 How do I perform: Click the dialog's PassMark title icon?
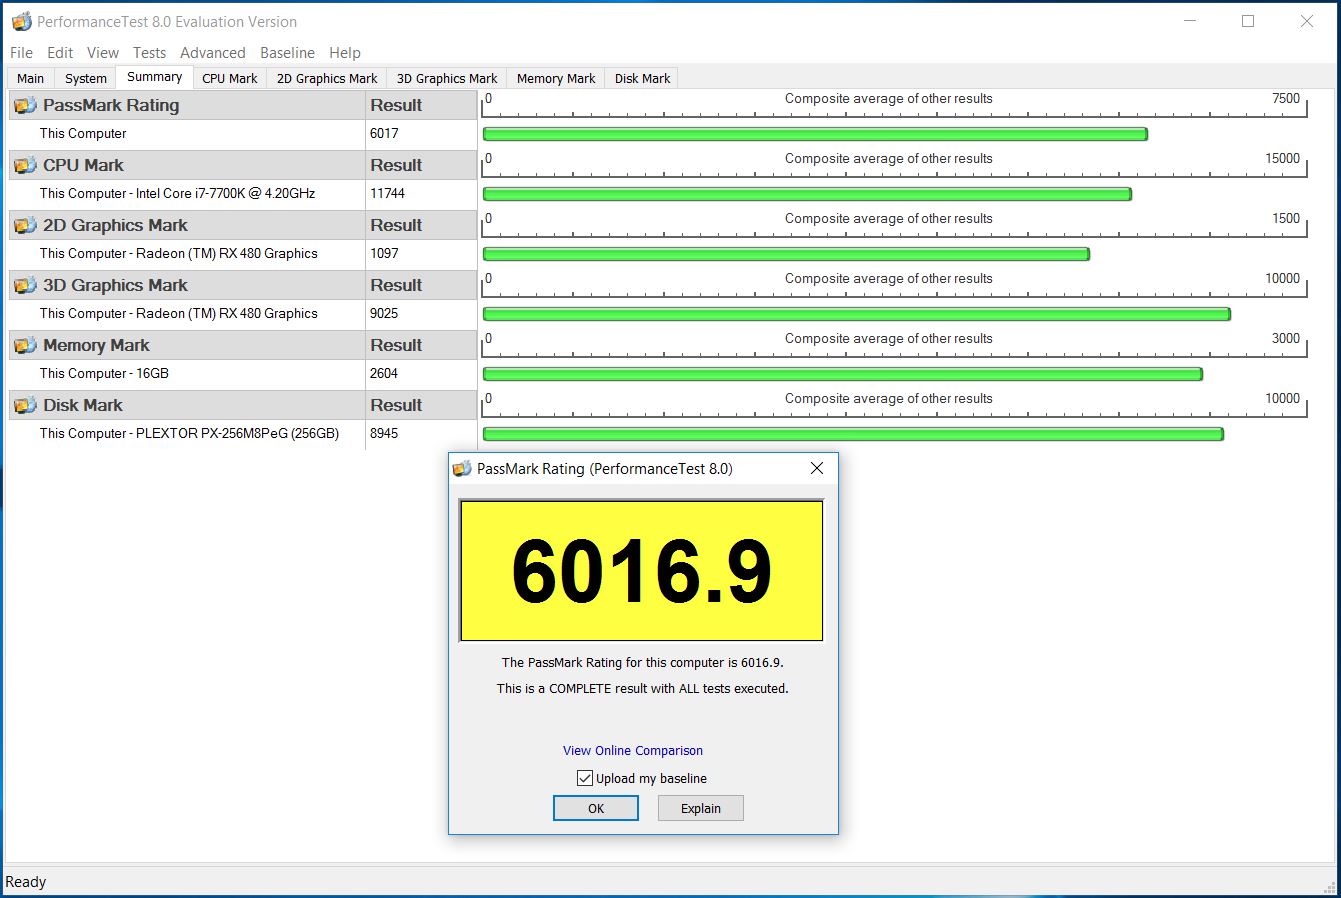tap(462, 469)
